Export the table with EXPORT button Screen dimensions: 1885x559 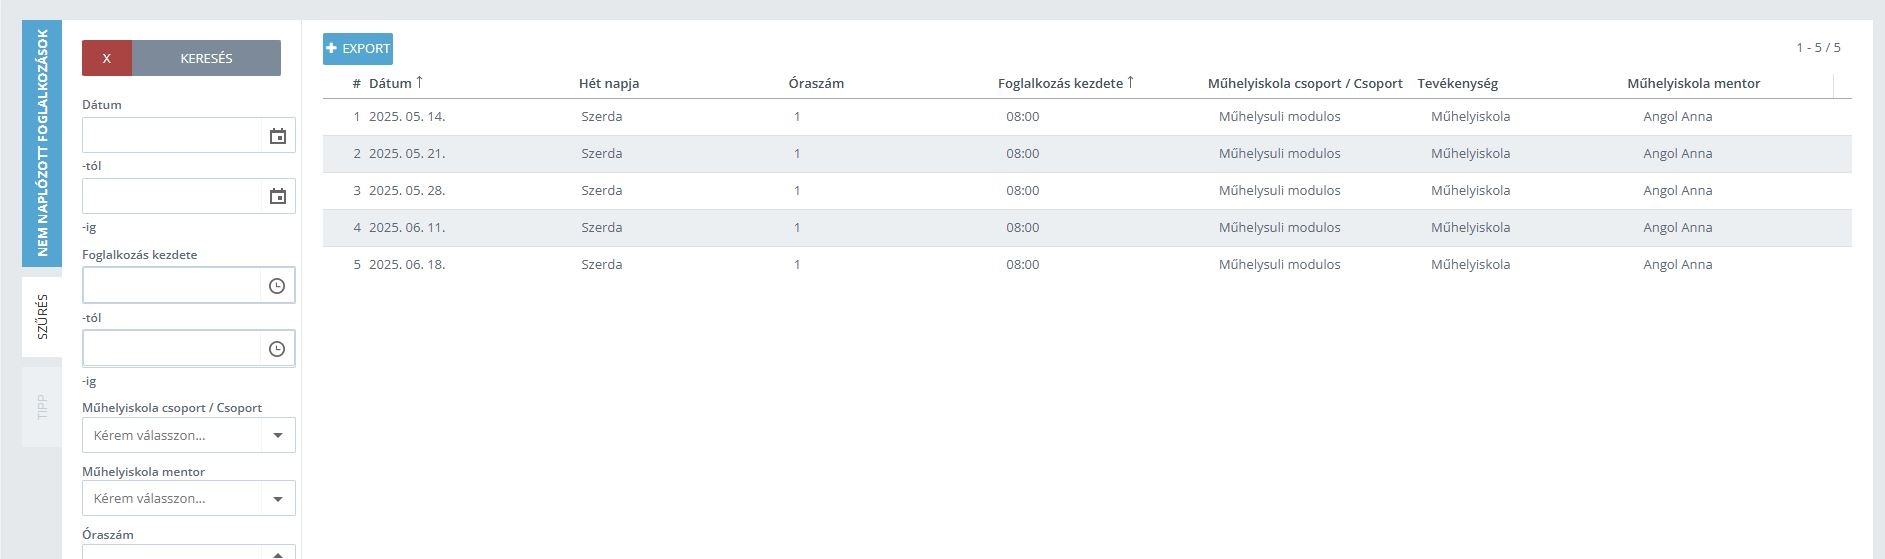pyautogui.click(x=358, y=49)
